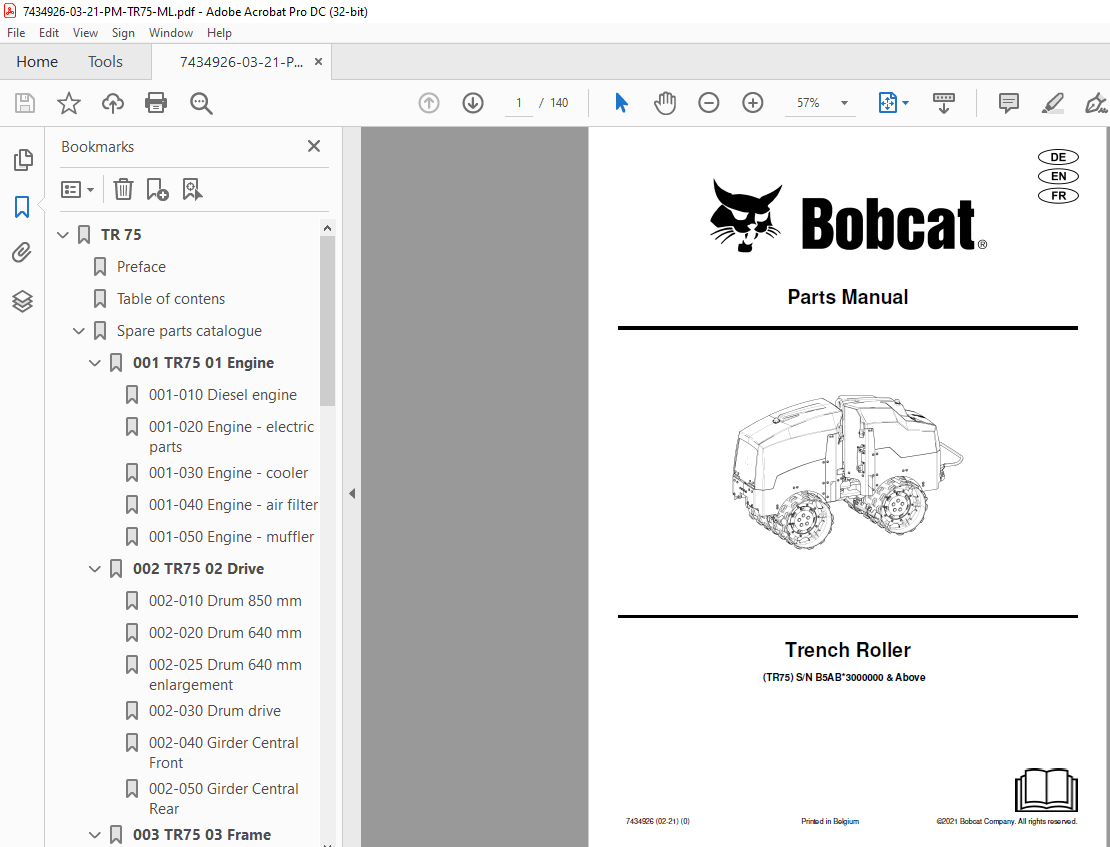Collapse Spare parts catalogue bookmark
The height and width of the screenshot is (847, 1110).
(x=79, y=331)
